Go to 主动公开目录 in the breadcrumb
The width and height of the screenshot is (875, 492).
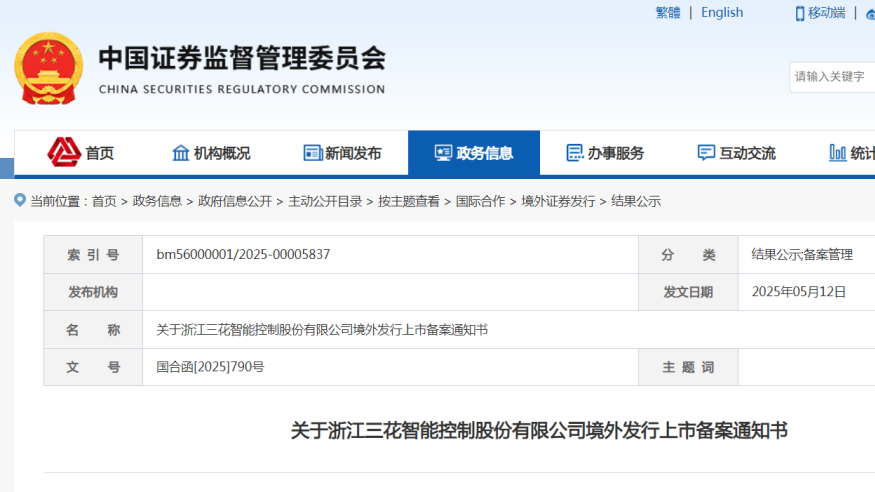tap(325, 201)
